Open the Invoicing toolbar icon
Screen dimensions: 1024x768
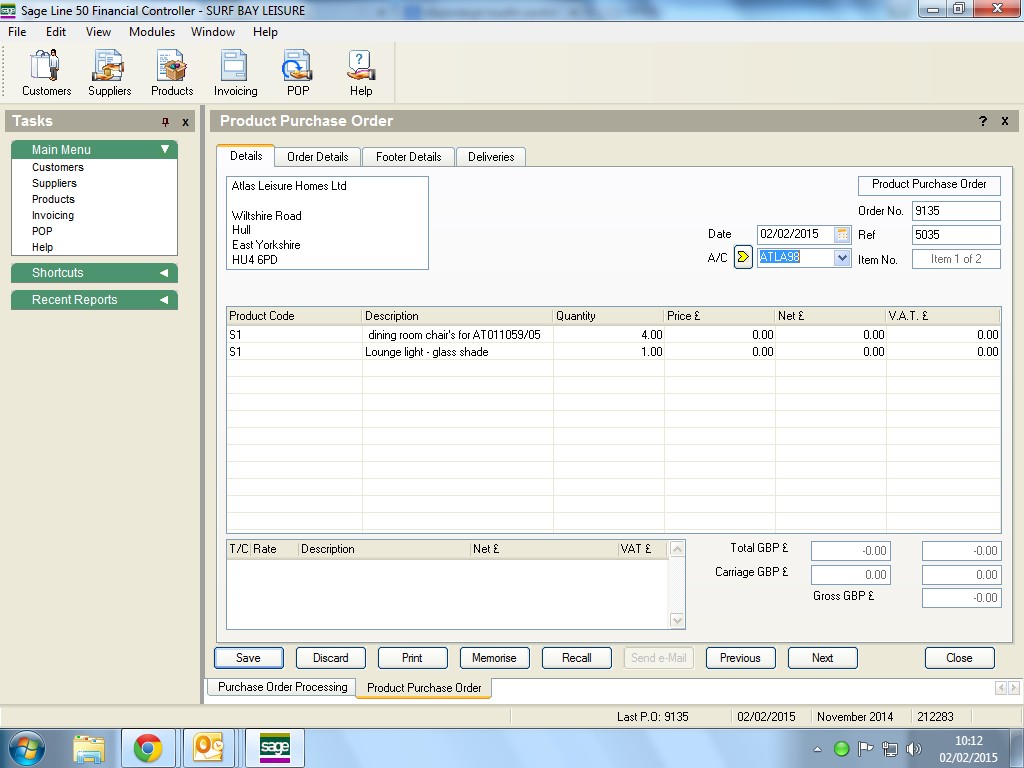pyautogui.click(x=235, y=73)
